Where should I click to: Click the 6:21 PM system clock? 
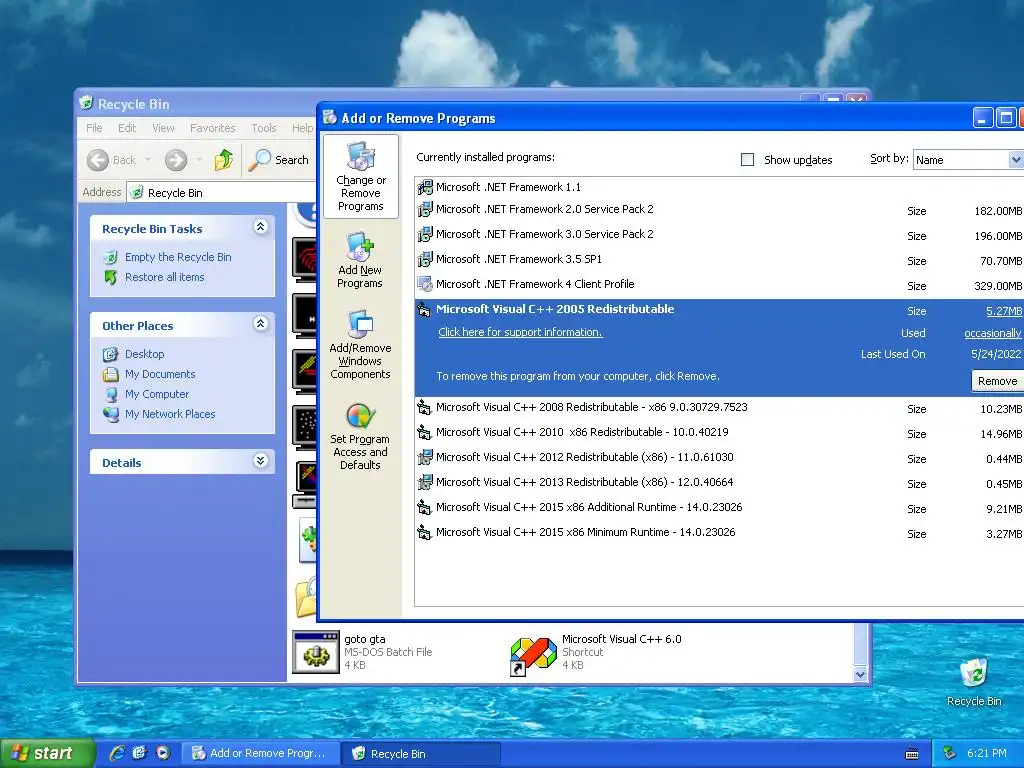coord(987,754)
